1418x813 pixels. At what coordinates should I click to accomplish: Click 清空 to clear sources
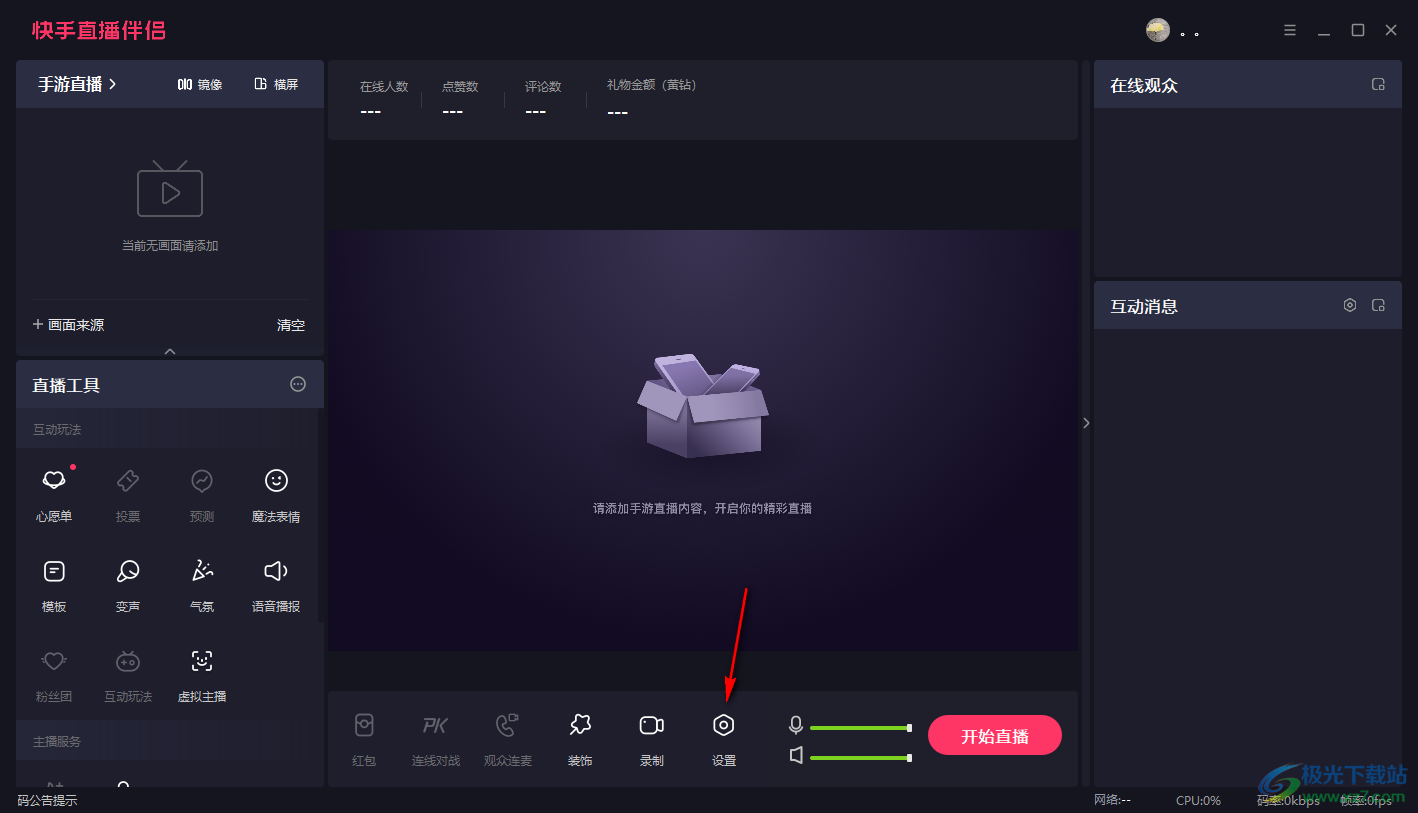(x=291, y=325)
